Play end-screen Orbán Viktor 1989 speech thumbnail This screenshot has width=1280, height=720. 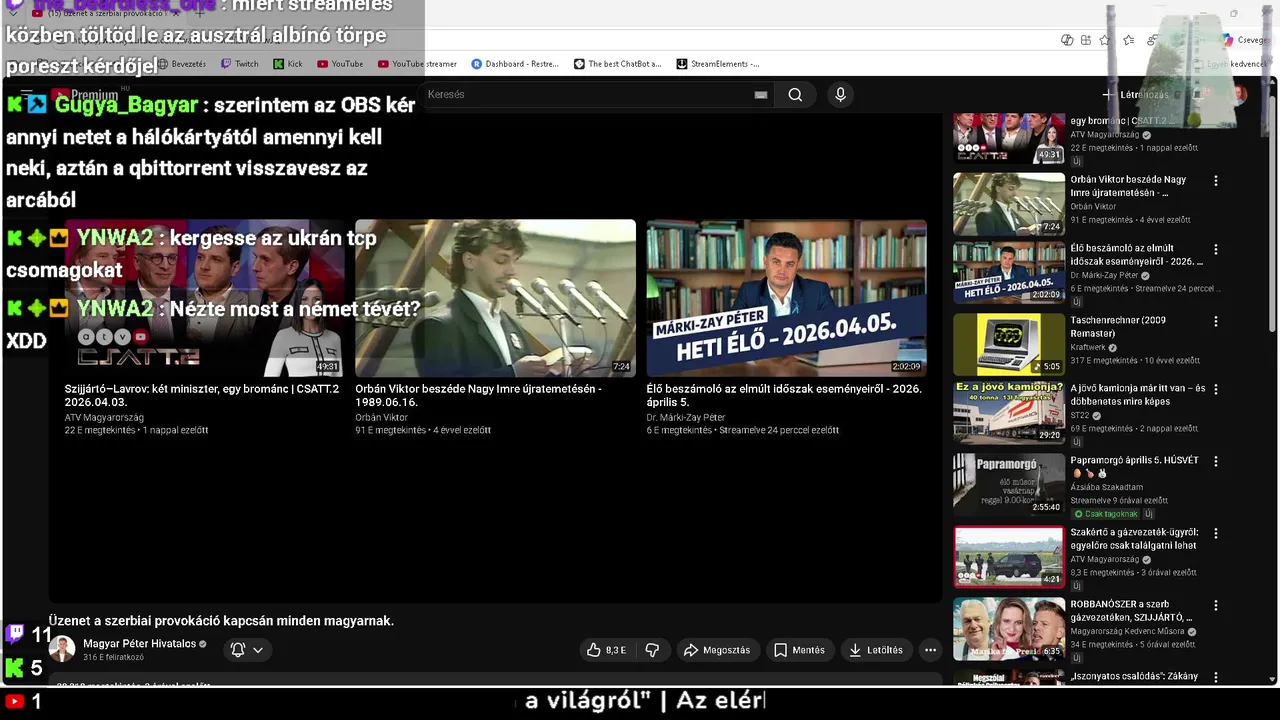pyautogui.click(x=495, y=298)
